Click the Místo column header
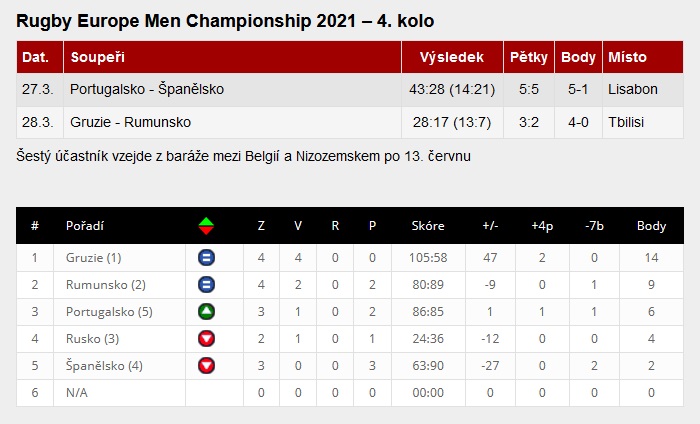 coord(628,58)
